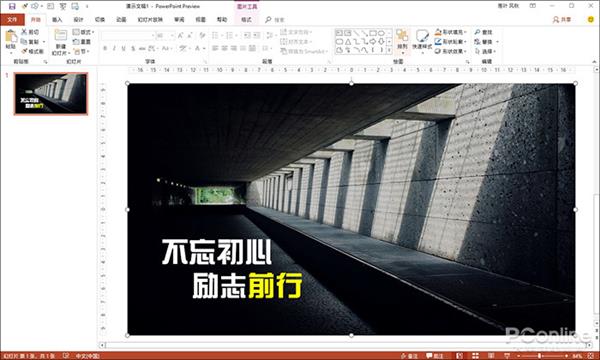Click Notes button in status bar

coord(410,356)
